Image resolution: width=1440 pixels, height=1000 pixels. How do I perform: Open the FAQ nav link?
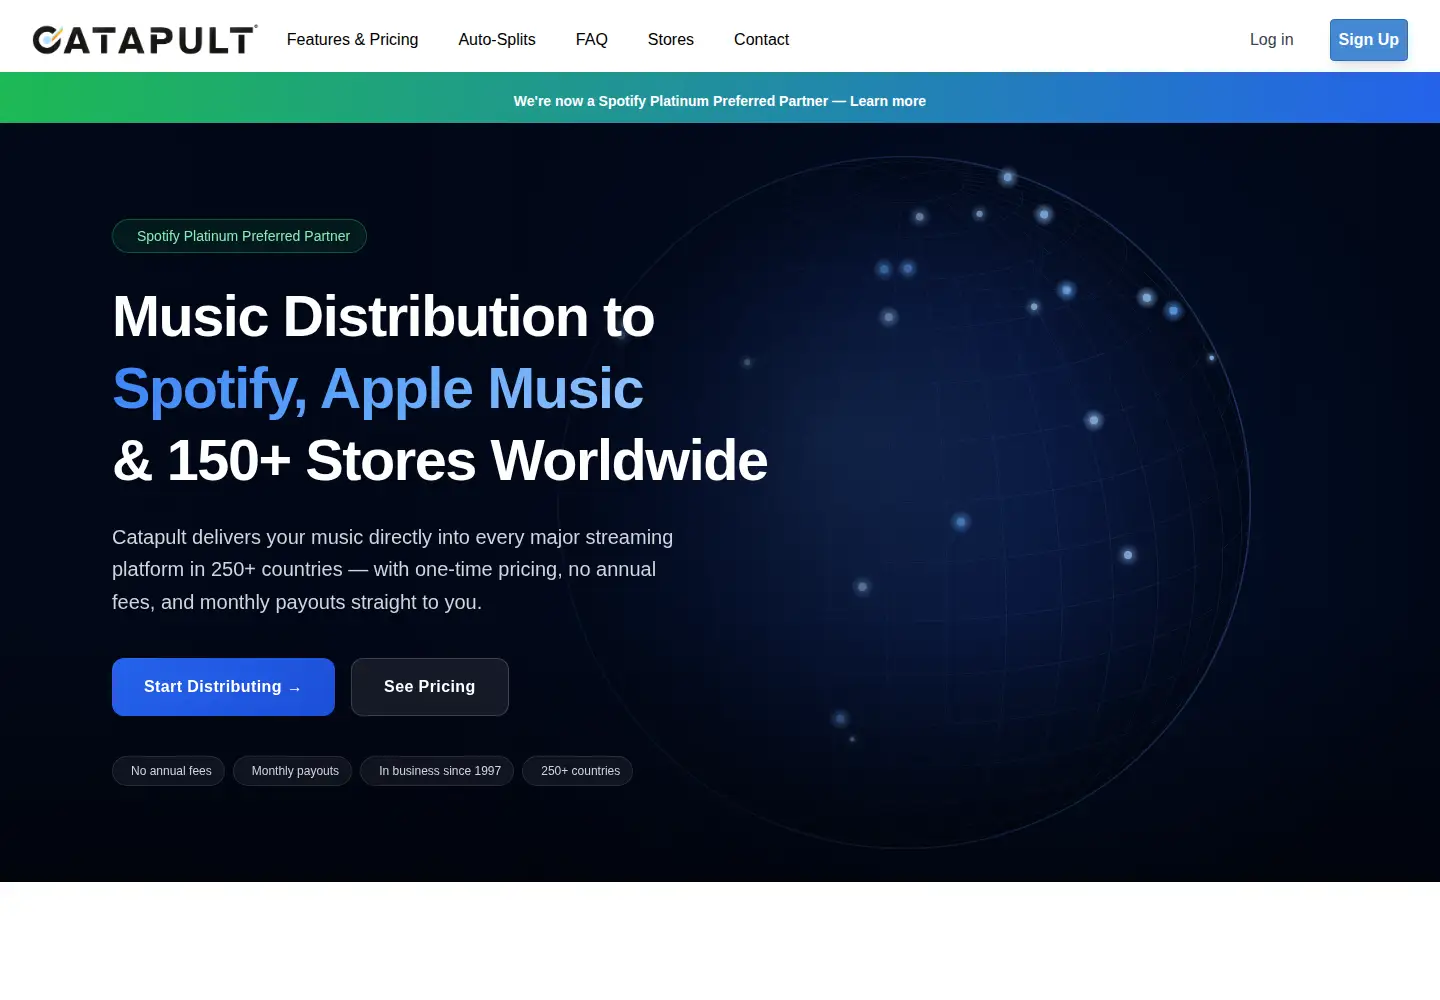592,40
